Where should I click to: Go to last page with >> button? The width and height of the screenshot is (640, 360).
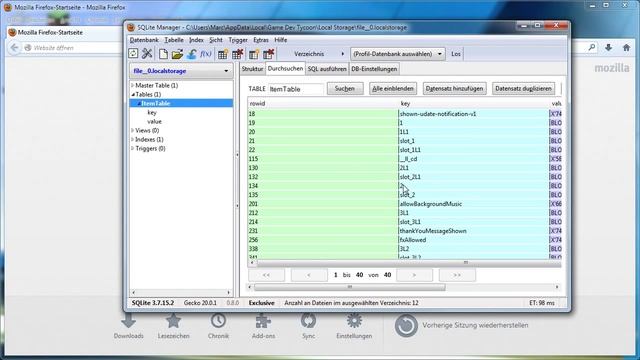tap(457, 275)
